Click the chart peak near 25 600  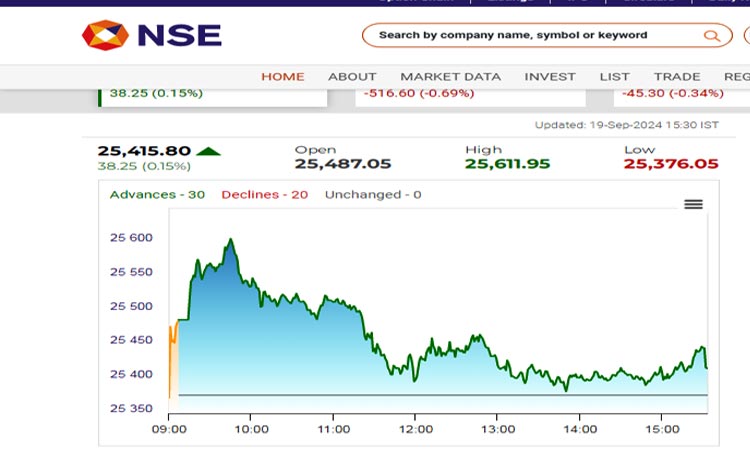coord(231,240)
